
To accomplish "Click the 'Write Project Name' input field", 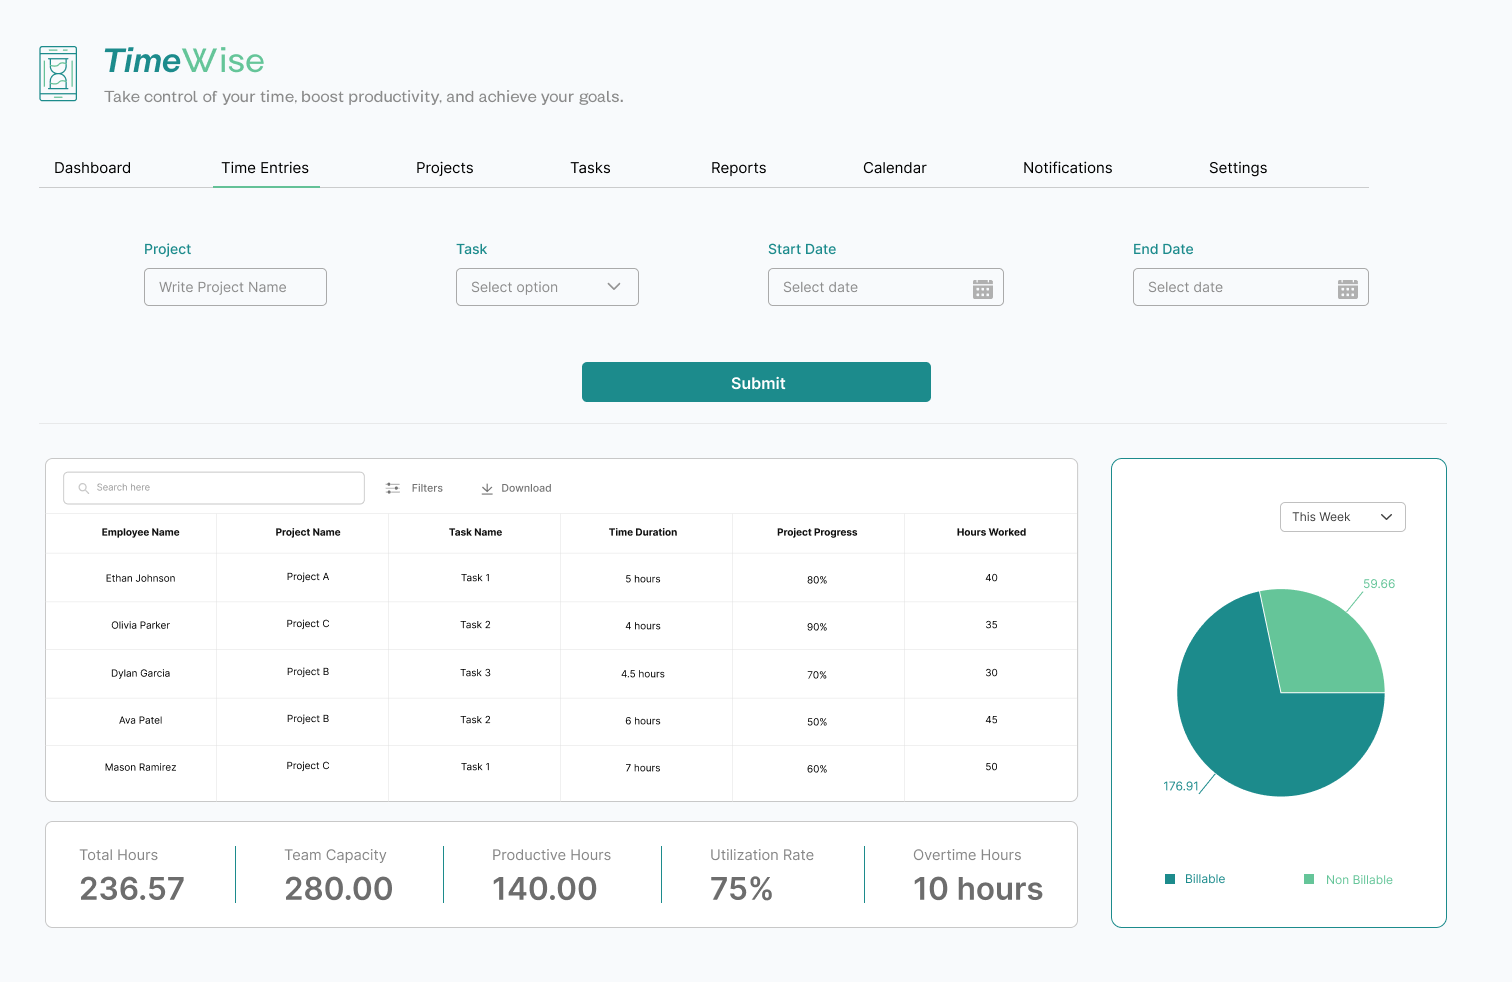I will tap(235, 287).
